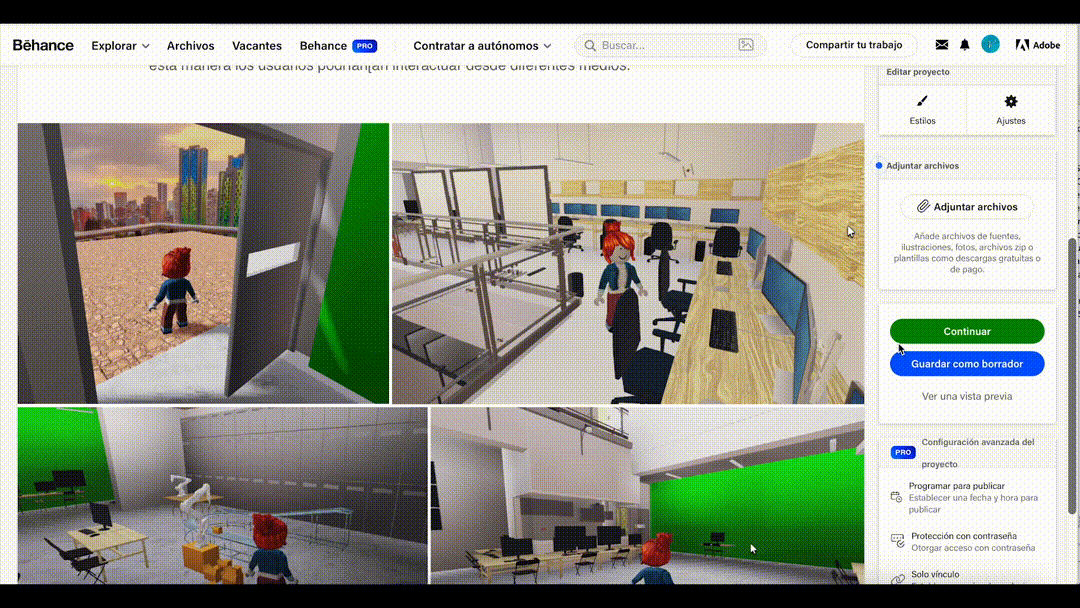Select the office desks monitors image

coord(627,263)
